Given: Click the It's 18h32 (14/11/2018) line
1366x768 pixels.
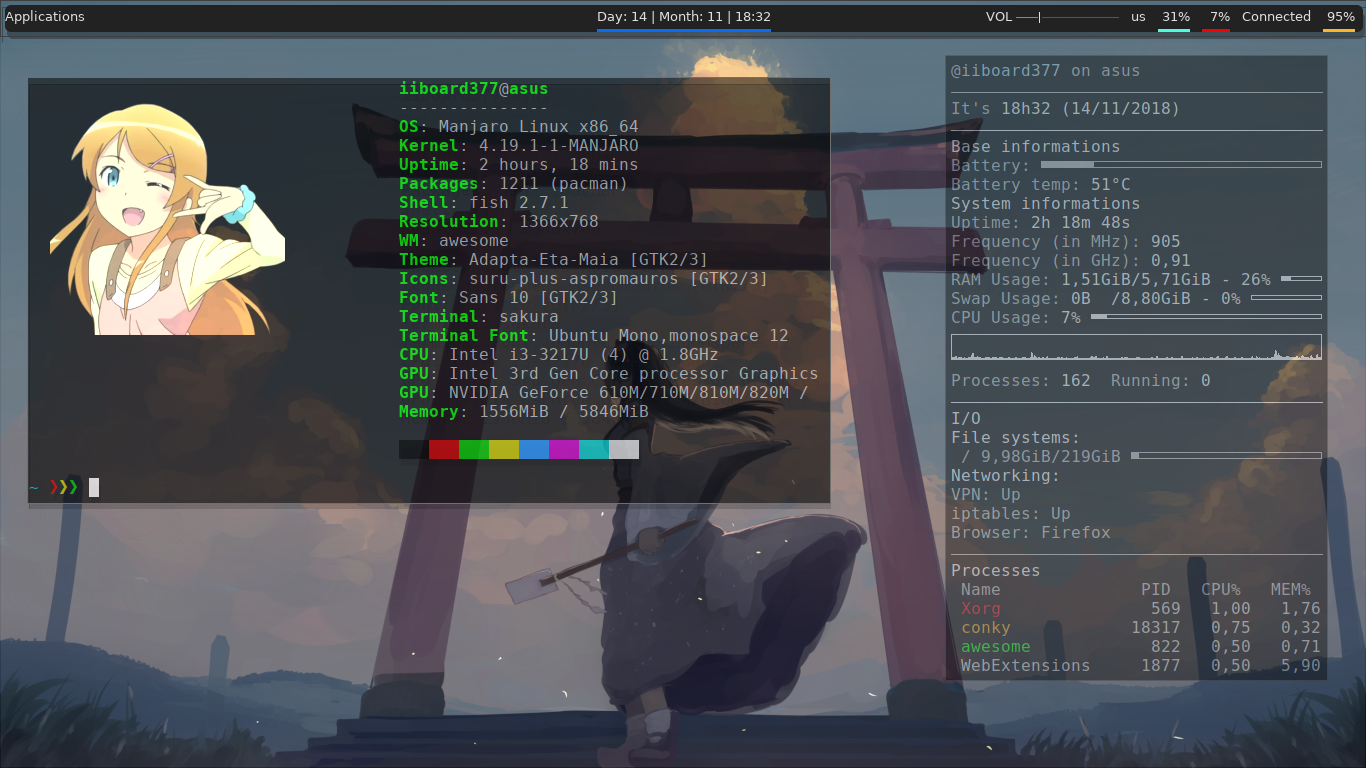Looking at the screenshot, I should [x=1065, y=109].
